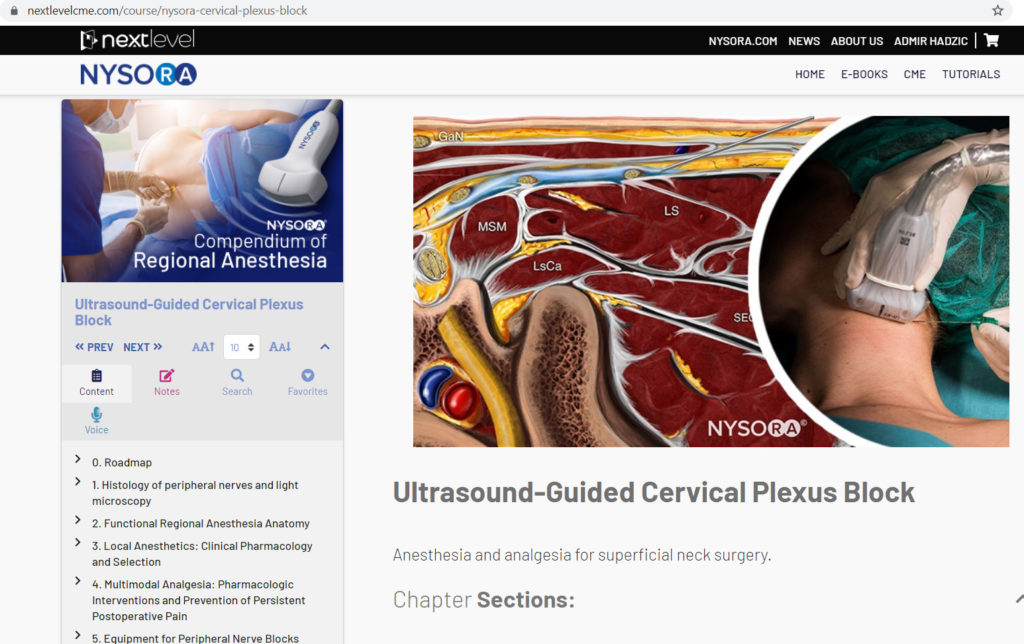Go to the NEXT chapter
Screen dimensions: 1024x644
[142, 347]
